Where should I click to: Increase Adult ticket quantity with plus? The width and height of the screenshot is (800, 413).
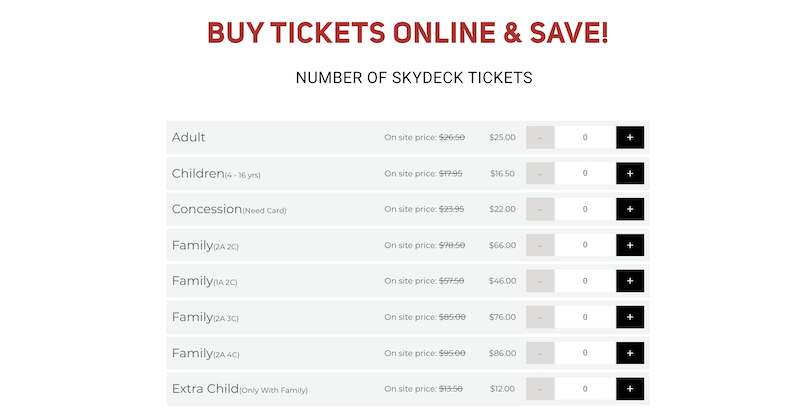click(630, 137)
